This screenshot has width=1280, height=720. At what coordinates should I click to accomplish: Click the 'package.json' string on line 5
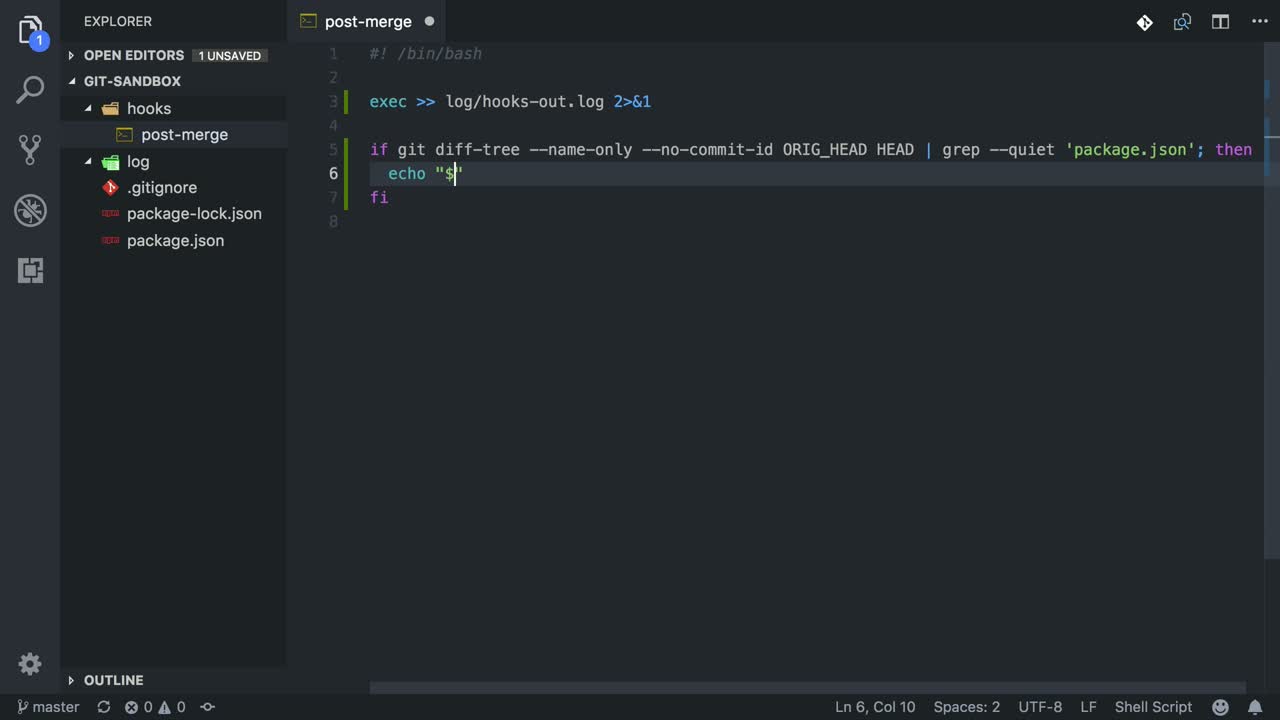[1130, 149]
